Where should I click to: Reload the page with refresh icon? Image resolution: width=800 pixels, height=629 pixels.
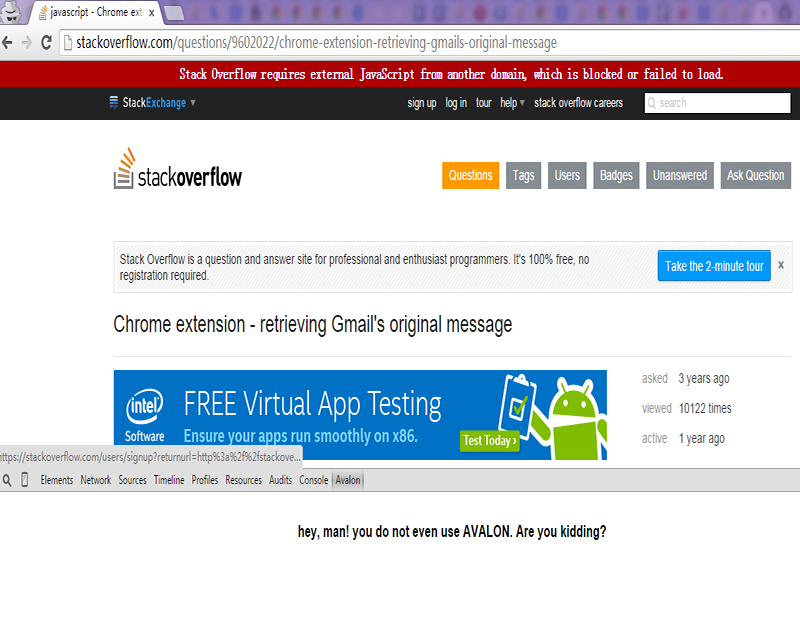coord(46,42)
